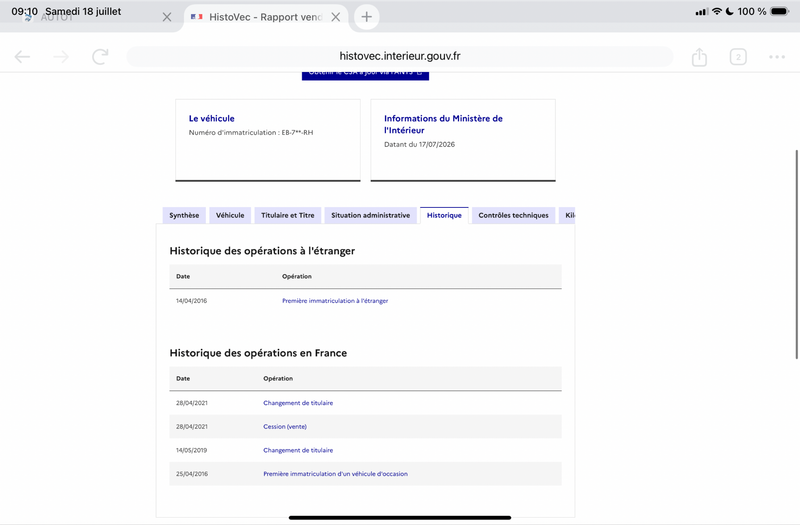Click the Historique des opérations à l'étranger heading

262,251
